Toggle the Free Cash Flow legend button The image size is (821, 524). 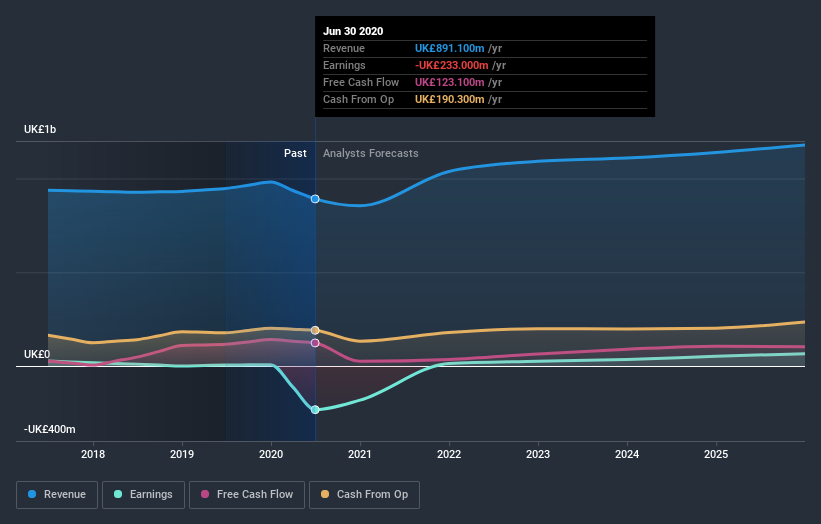point(247,495)
